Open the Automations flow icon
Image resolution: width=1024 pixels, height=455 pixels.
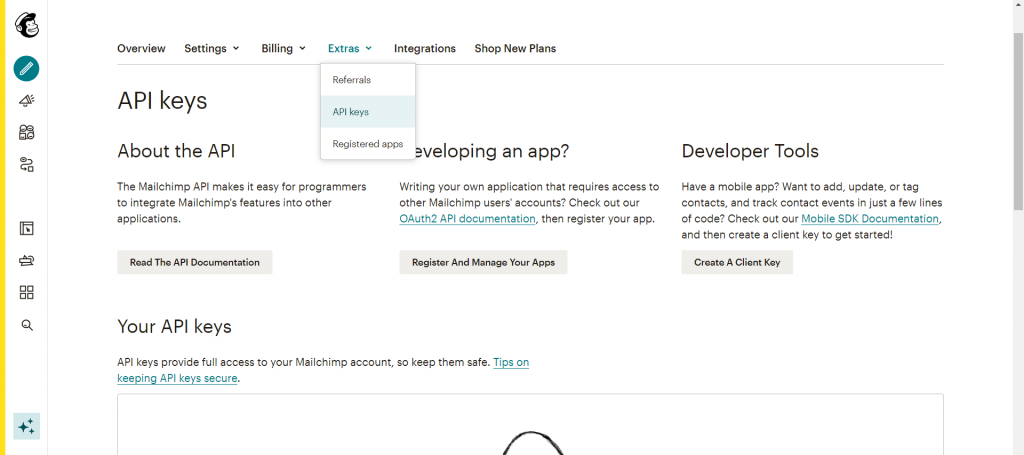(27, 164)
